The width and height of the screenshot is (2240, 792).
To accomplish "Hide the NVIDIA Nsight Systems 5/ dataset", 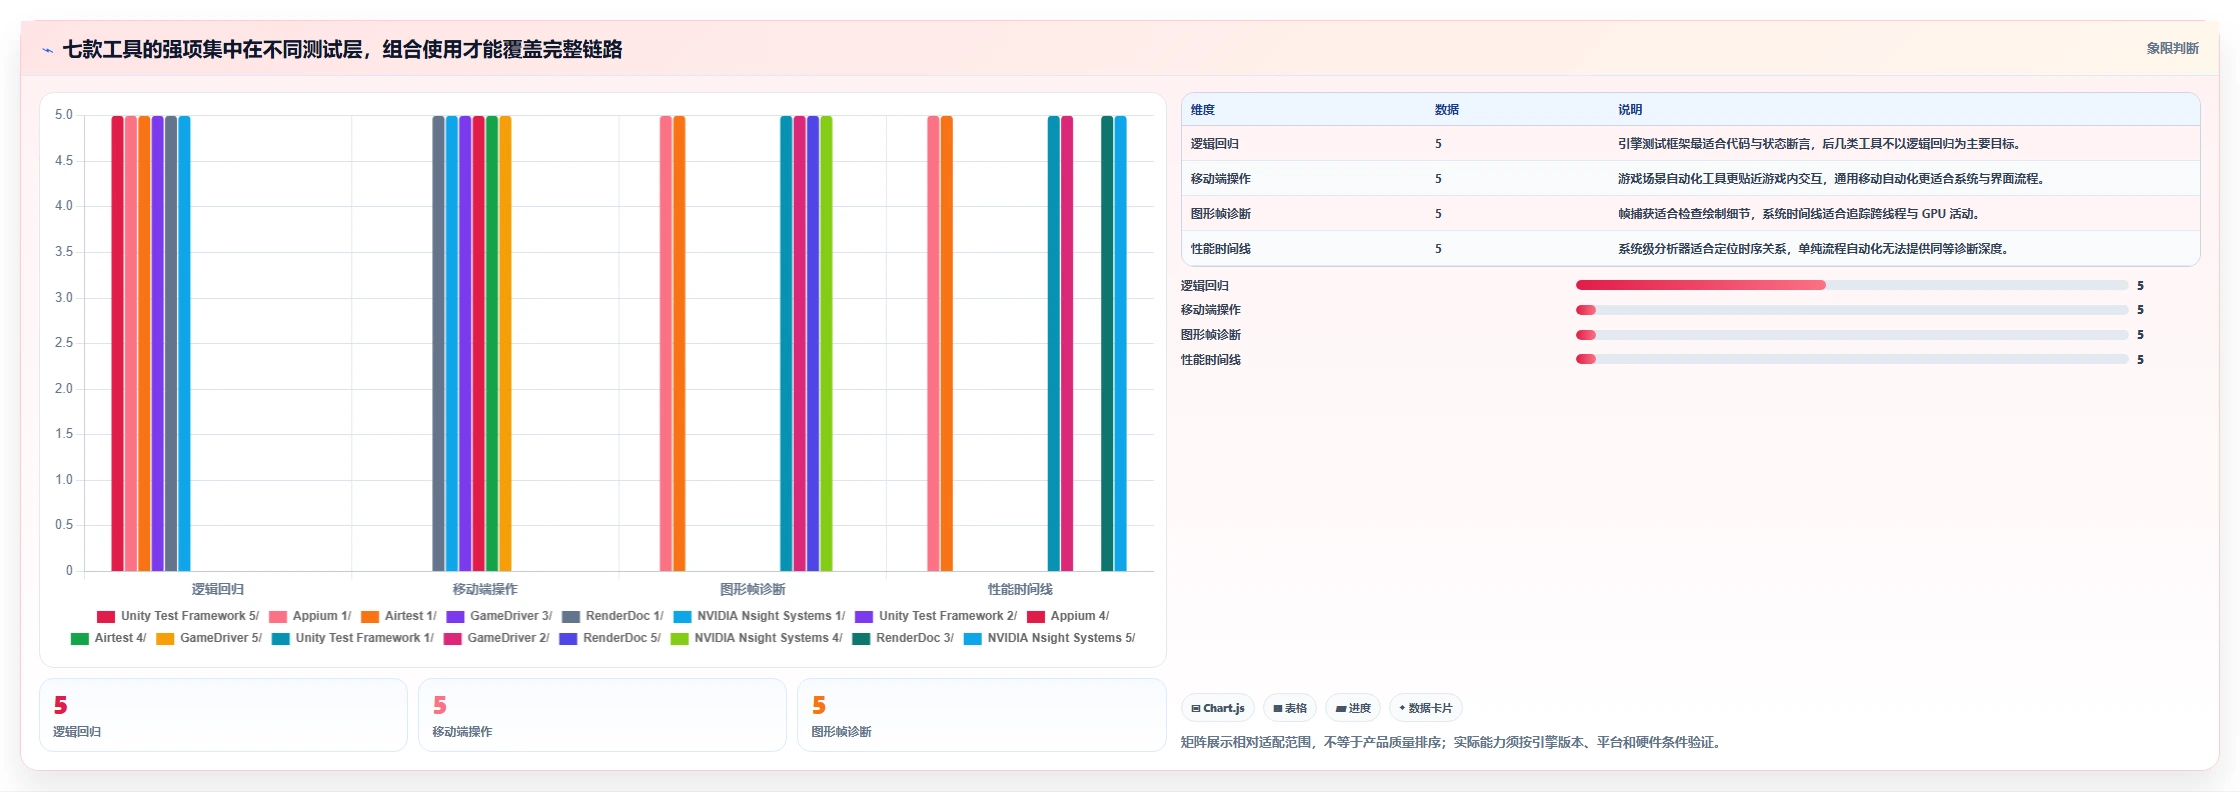I will [x=1050, y=638].
